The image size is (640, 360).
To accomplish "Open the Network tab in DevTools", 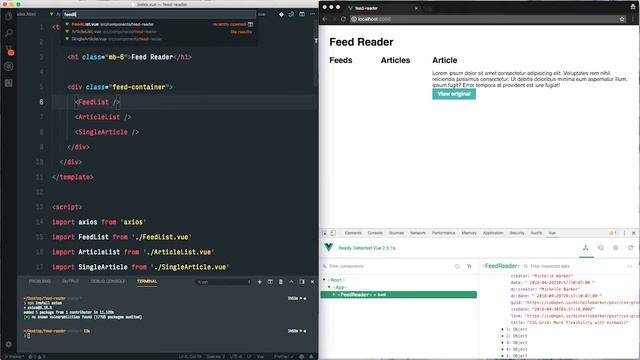I will click(x=418, y=233).
